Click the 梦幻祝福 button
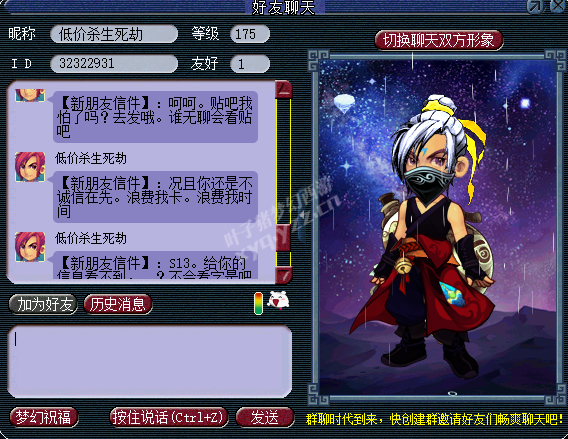 click(44, 417)
